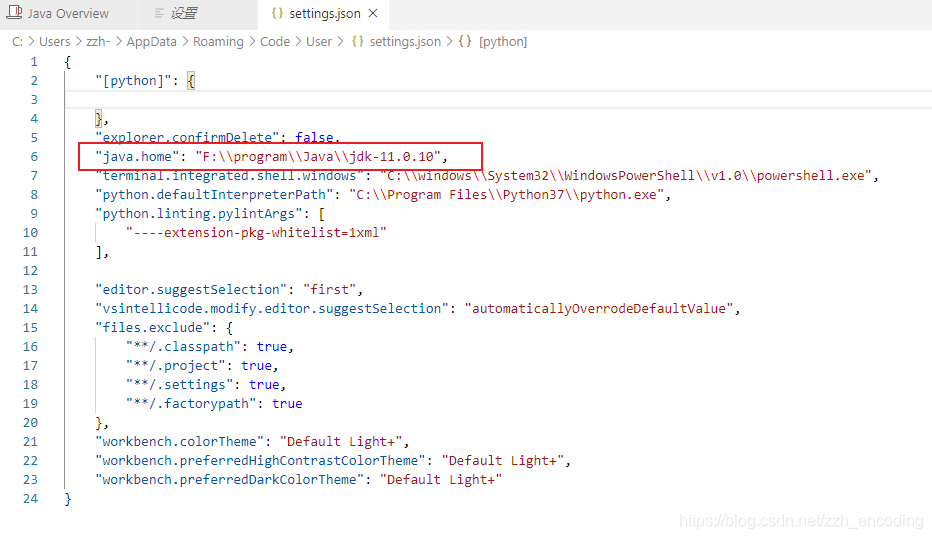Place cursor in the empty line 3
The image size is (932, 539).
[x=498, y=100]
